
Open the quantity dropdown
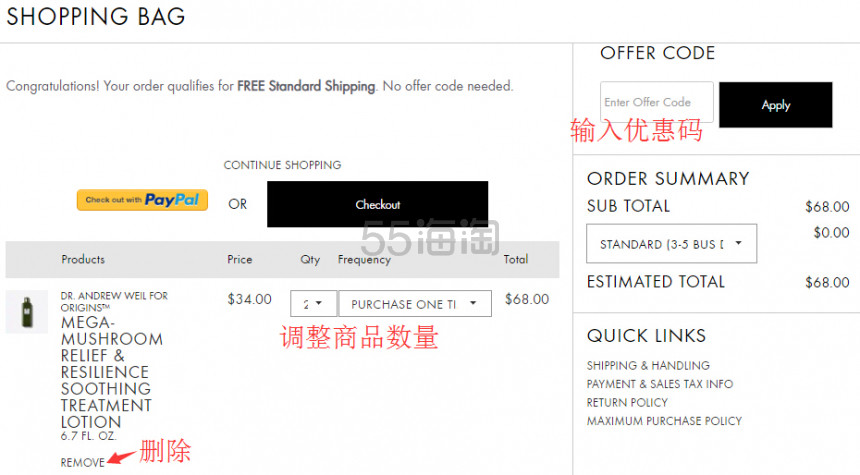tap(314, 303)
